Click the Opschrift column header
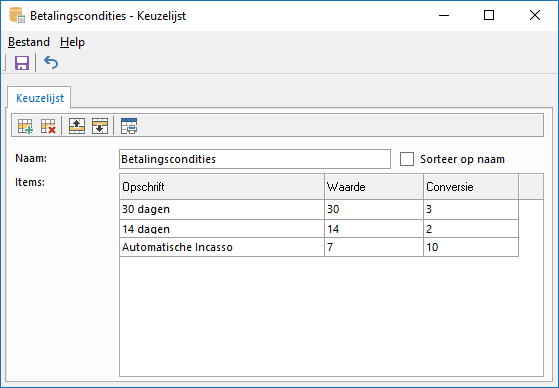 pyautogui.click(x=222, y=187)
